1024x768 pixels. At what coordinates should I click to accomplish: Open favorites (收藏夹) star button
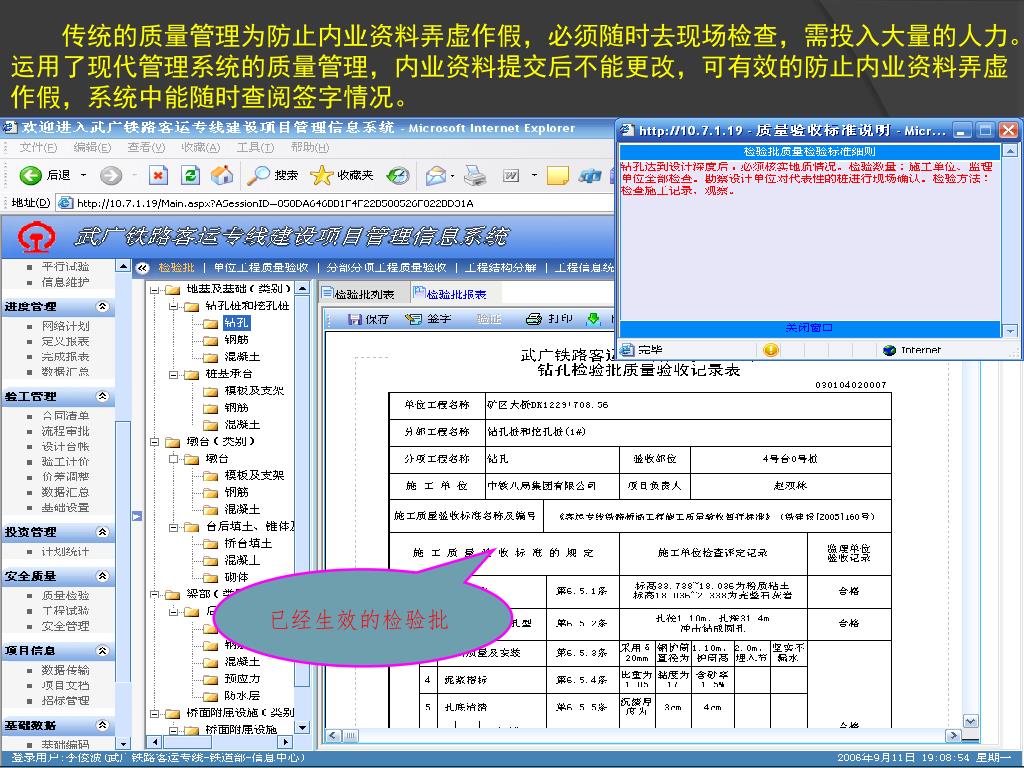(342, 175)
